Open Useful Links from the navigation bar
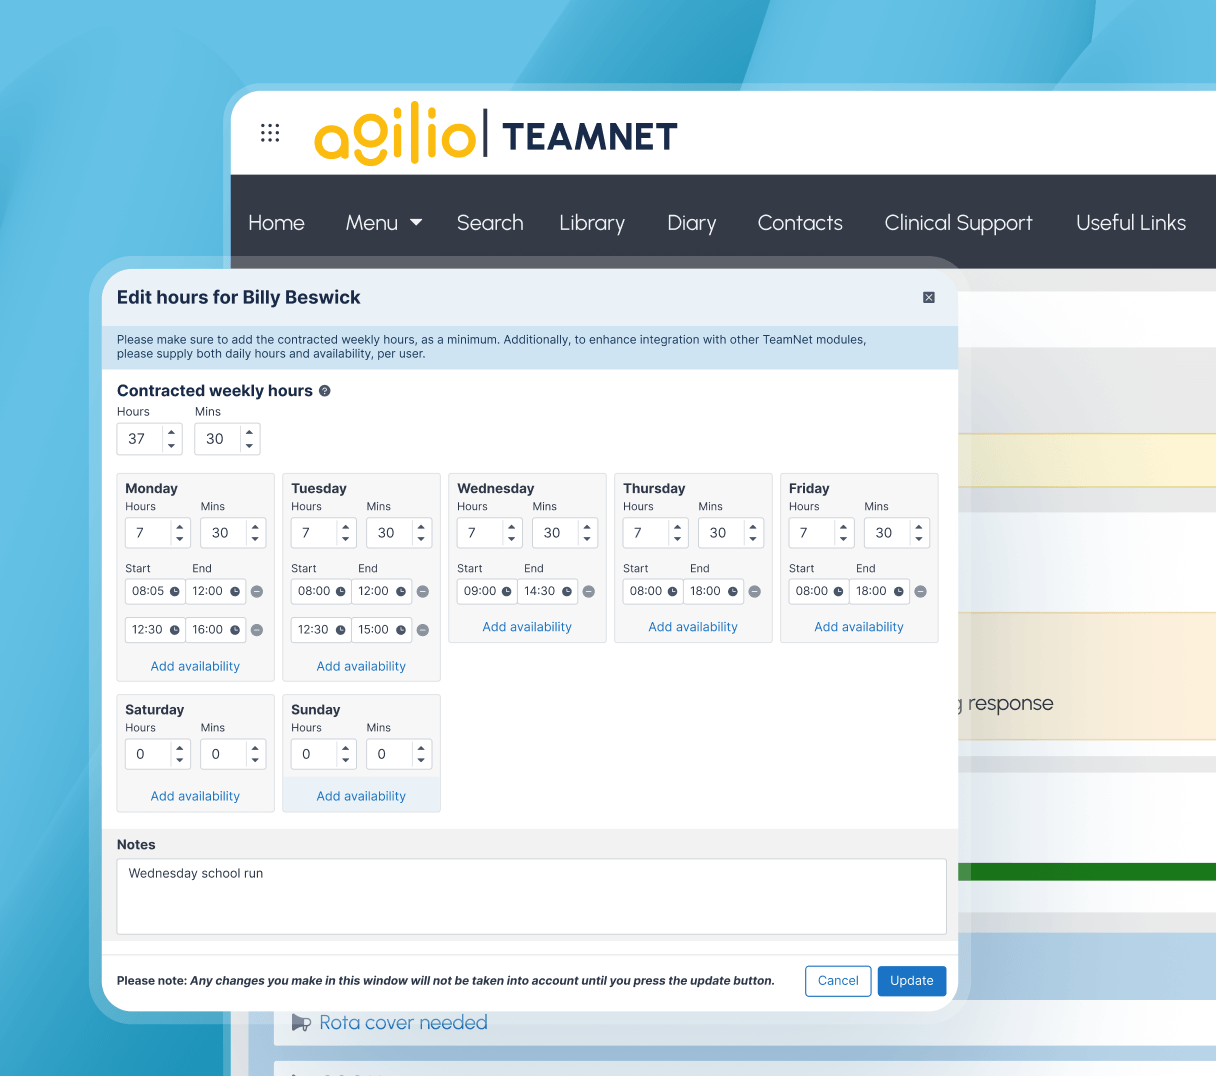Screen dimensions: 1216x1076 1131,223
